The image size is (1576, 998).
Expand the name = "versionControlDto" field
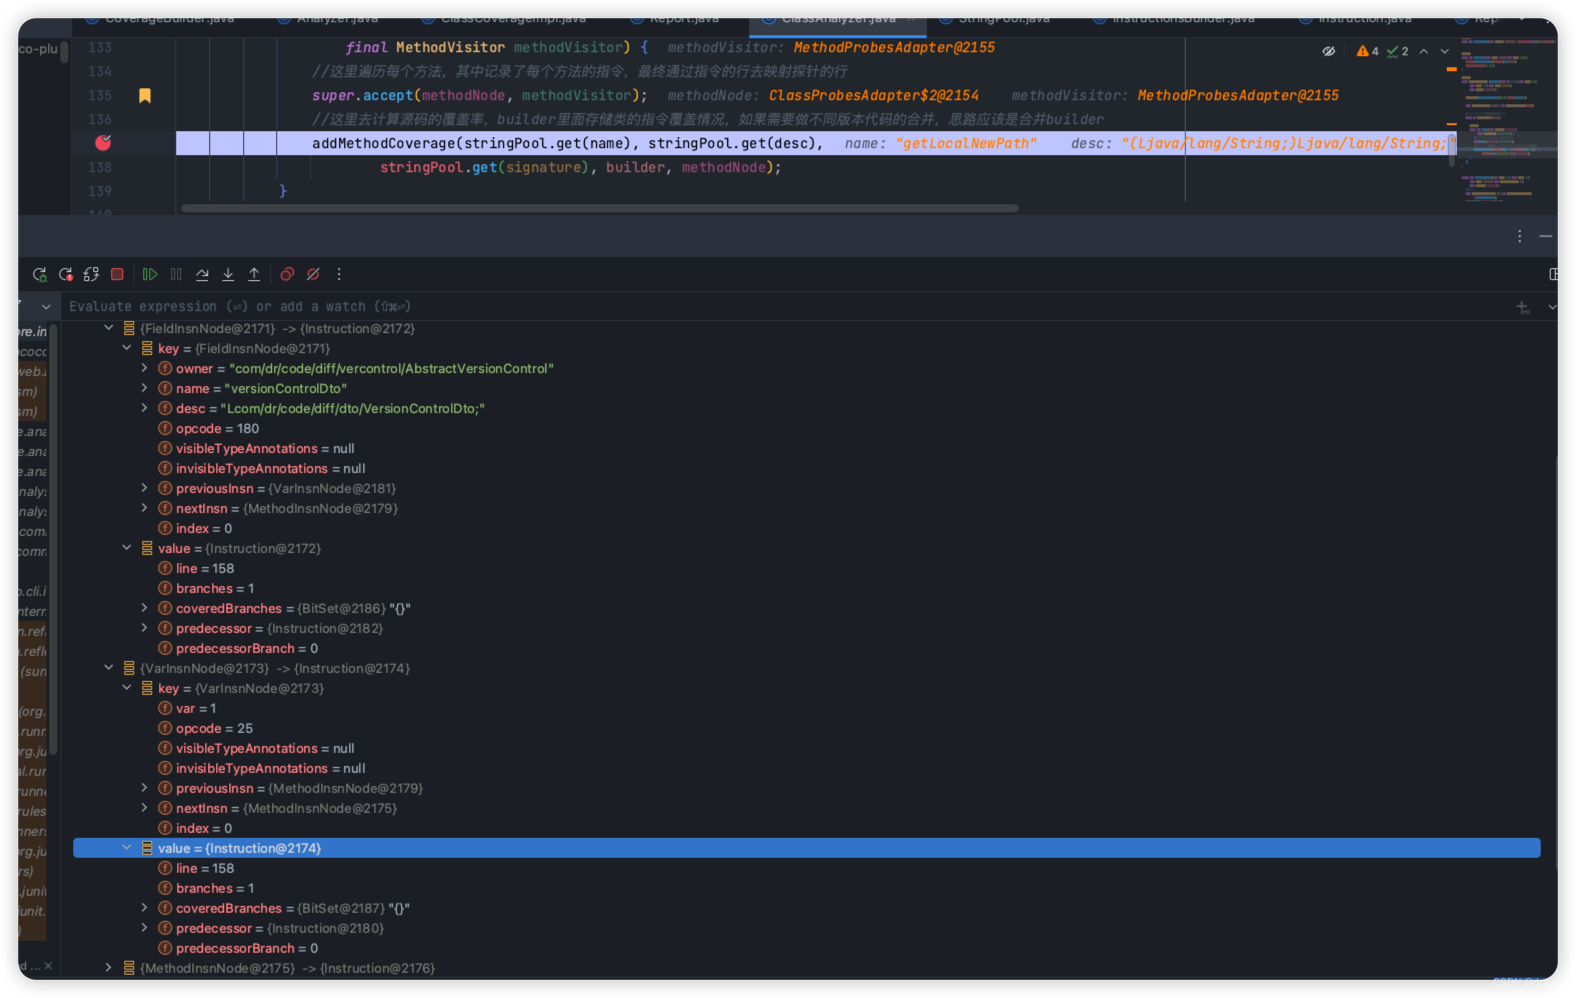pyautogui.click(x=145, y=388)
